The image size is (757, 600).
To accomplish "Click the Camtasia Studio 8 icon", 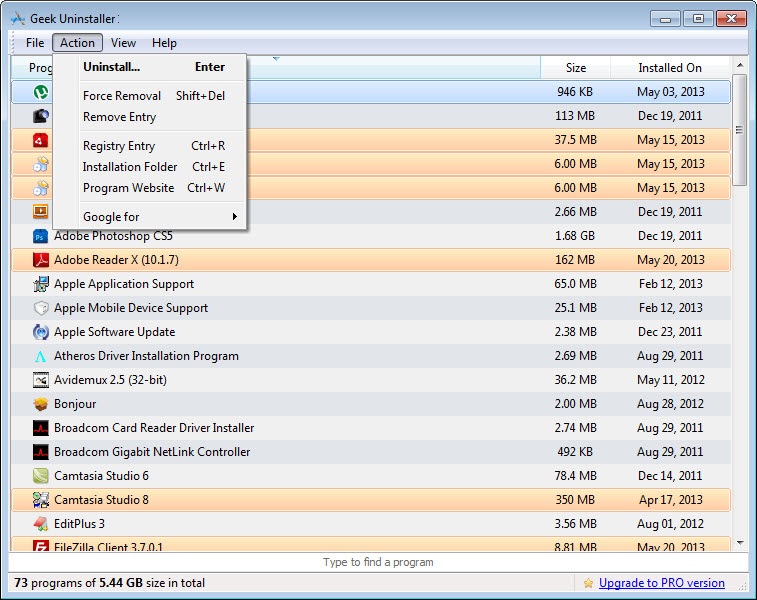I will (x=40, y=500).
